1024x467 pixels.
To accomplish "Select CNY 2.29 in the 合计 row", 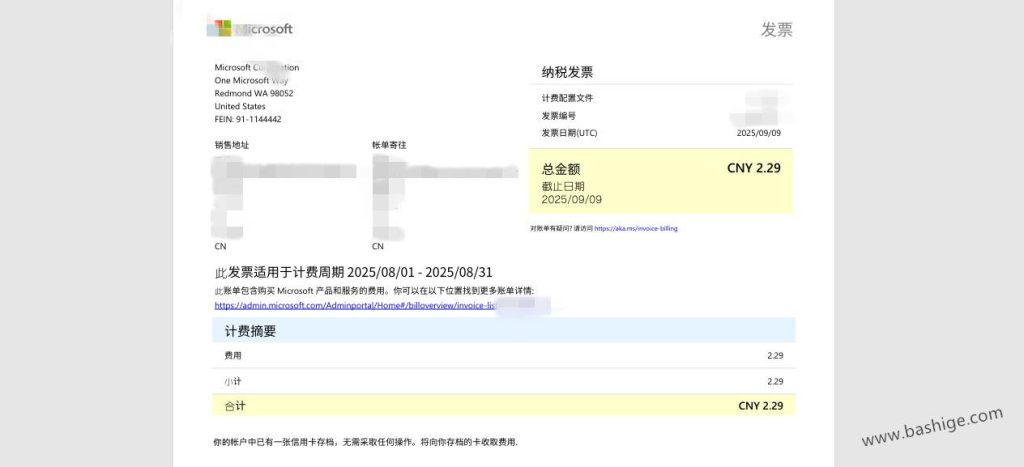I will pos(761,406).
